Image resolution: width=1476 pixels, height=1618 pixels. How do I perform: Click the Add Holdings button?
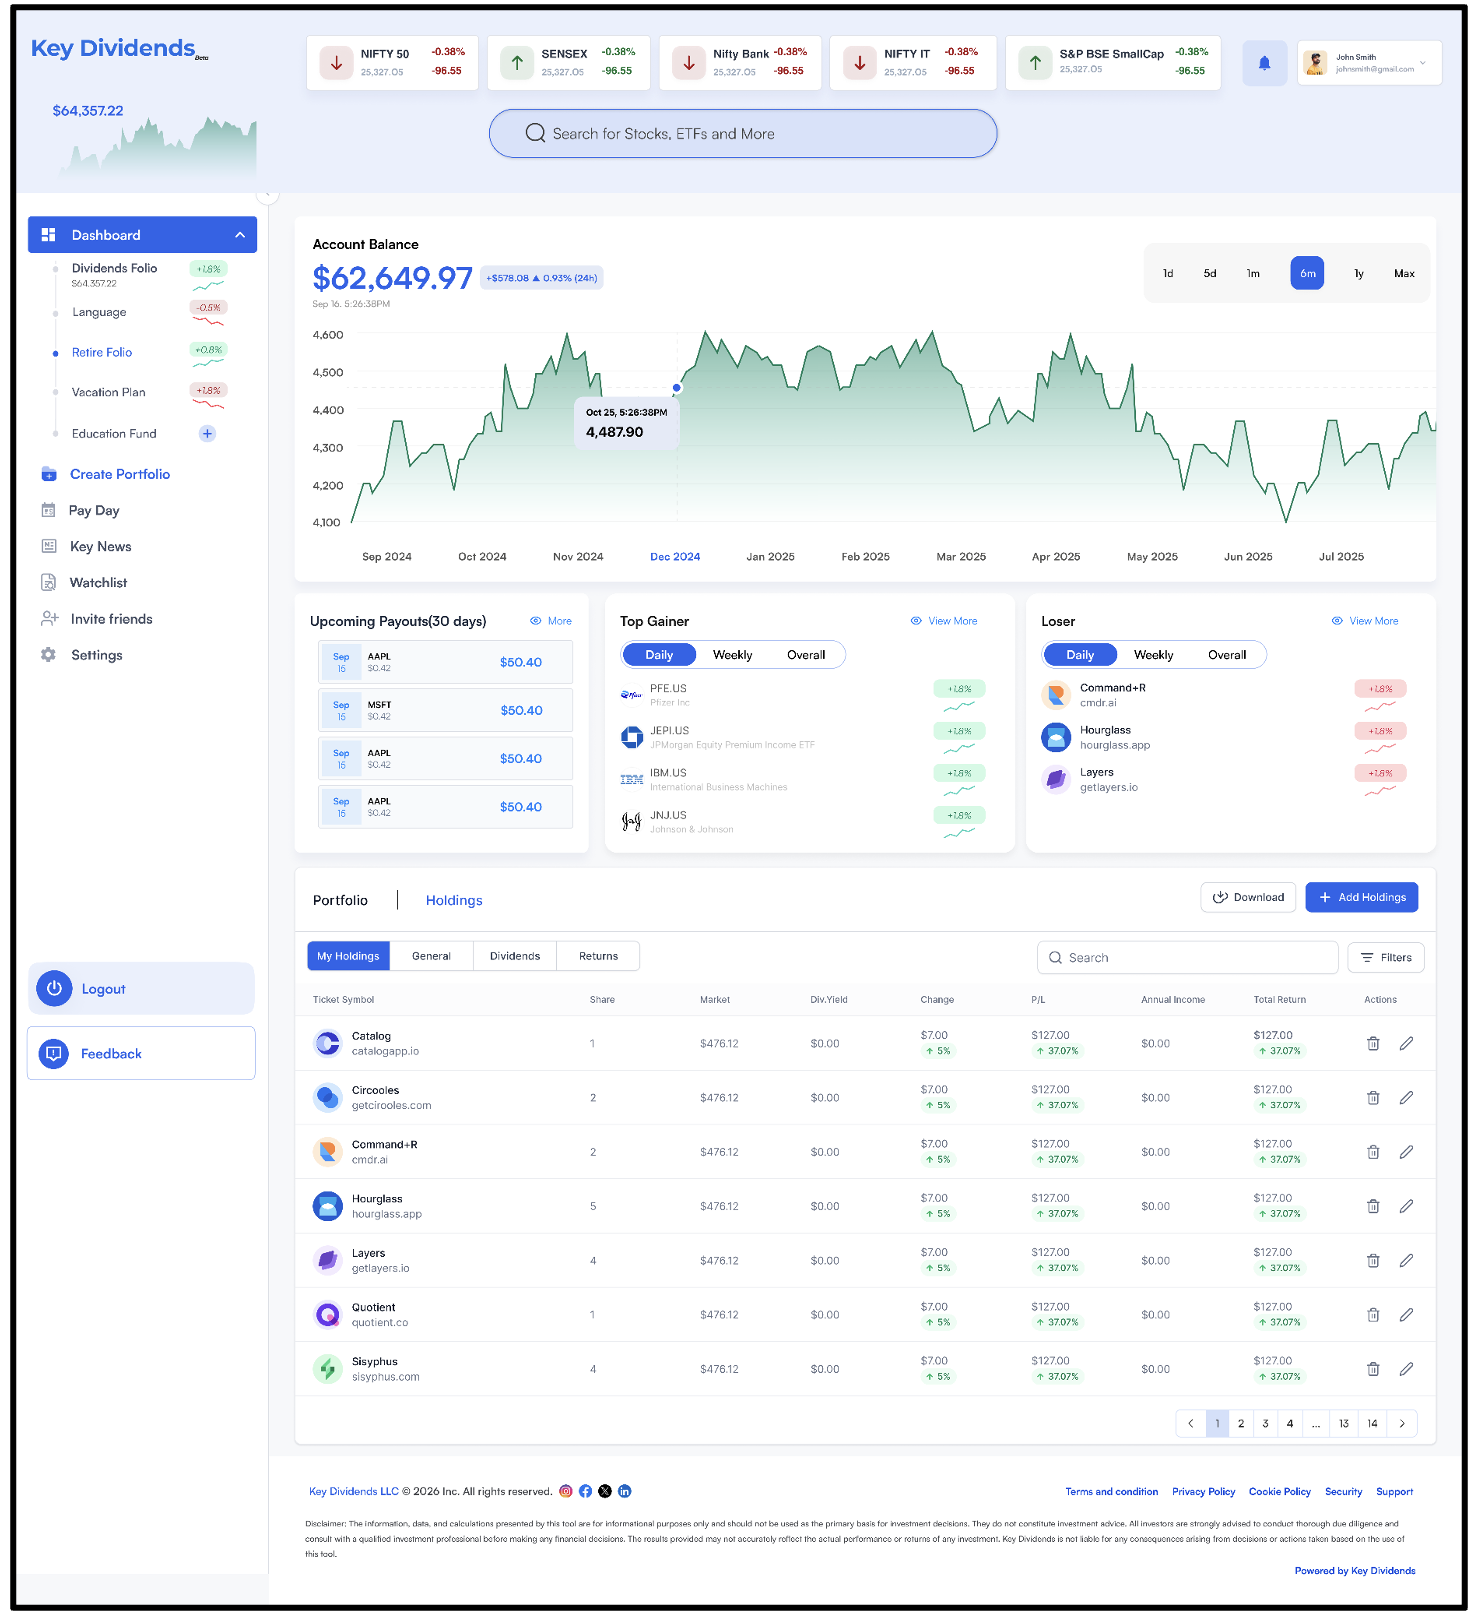(x=1361, y=897)
